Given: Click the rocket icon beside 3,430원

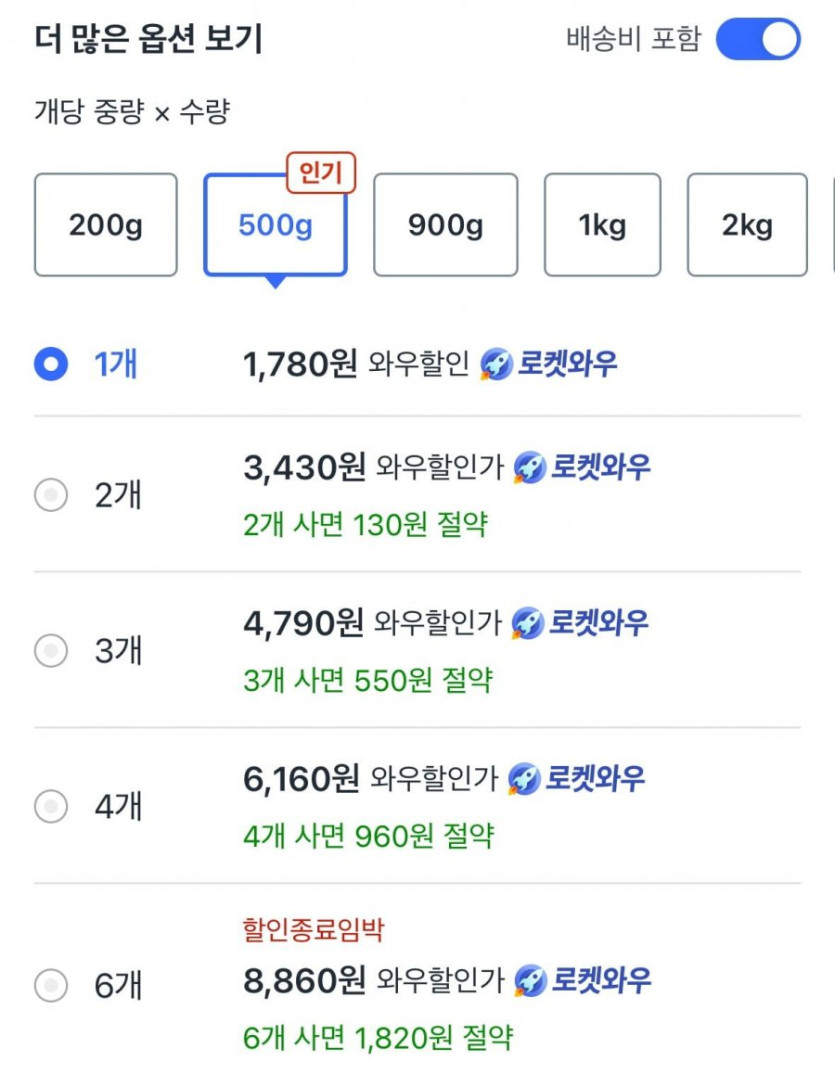Looking at the screenshot, I should pos(529,467).
